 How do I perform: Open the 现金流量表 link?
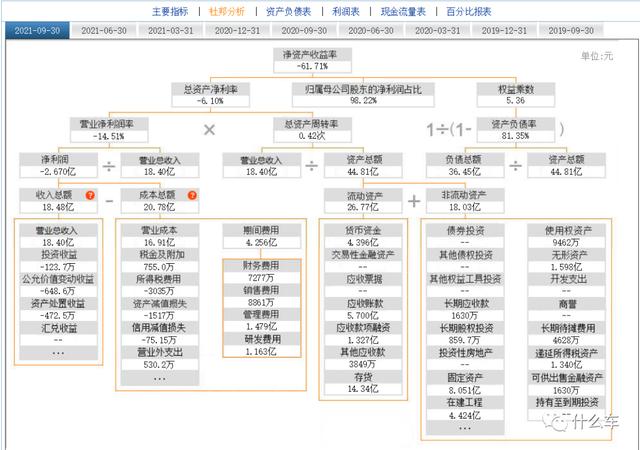pos(403,11)
